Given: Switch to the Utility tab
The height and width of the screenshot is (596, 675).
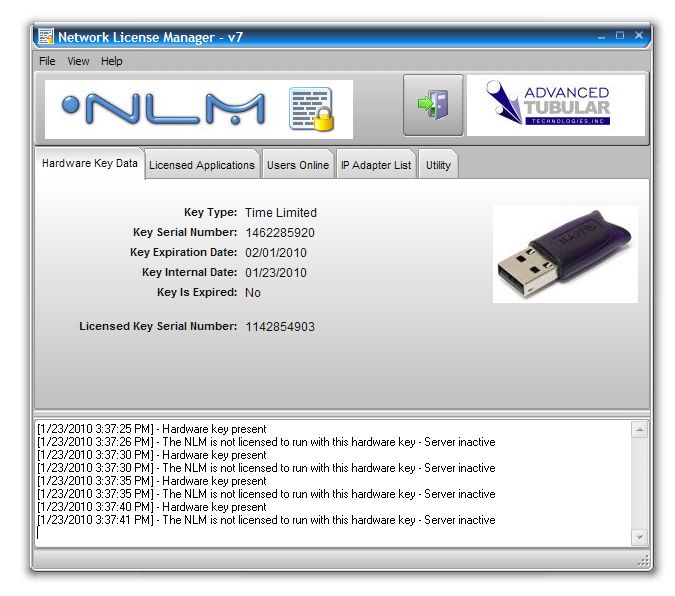Looking at the screenshot, I should click(x=438, y=165).
